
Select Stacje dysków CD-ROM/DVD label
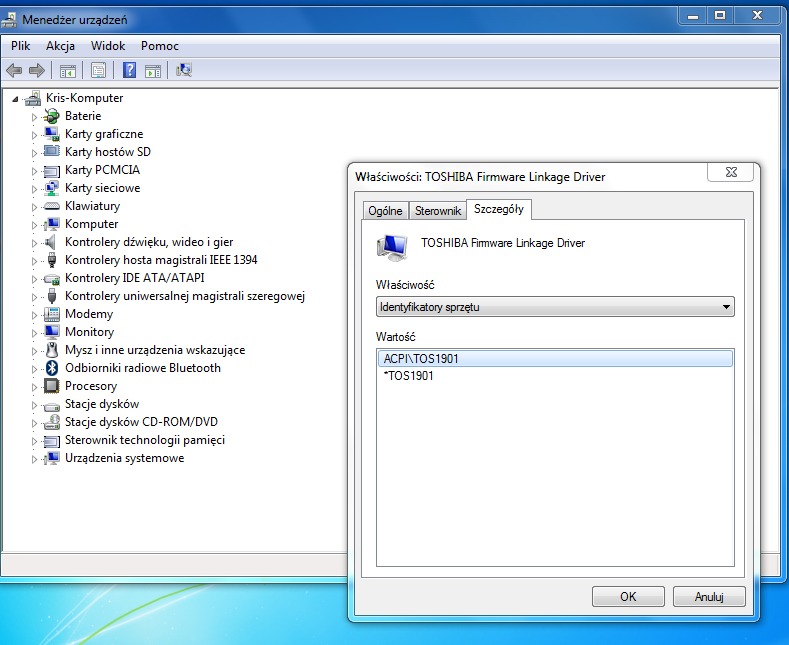point(141,422)
